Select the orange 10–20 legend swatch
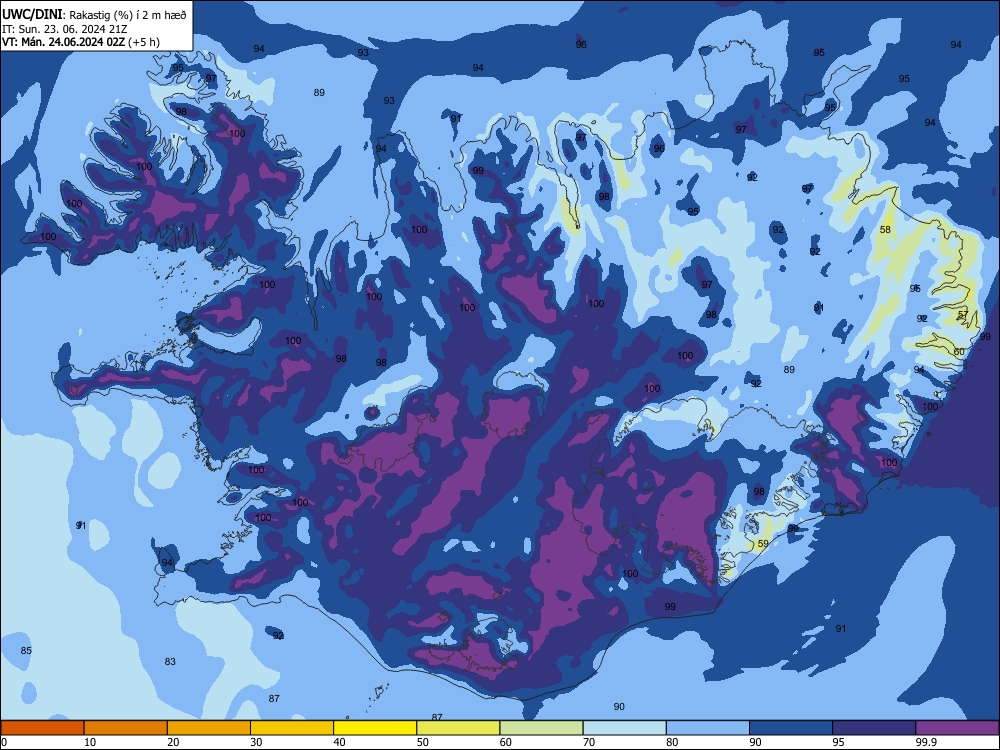Viewport: 1000px width, 750px height. pyautogui.click(x=126, y=728)
